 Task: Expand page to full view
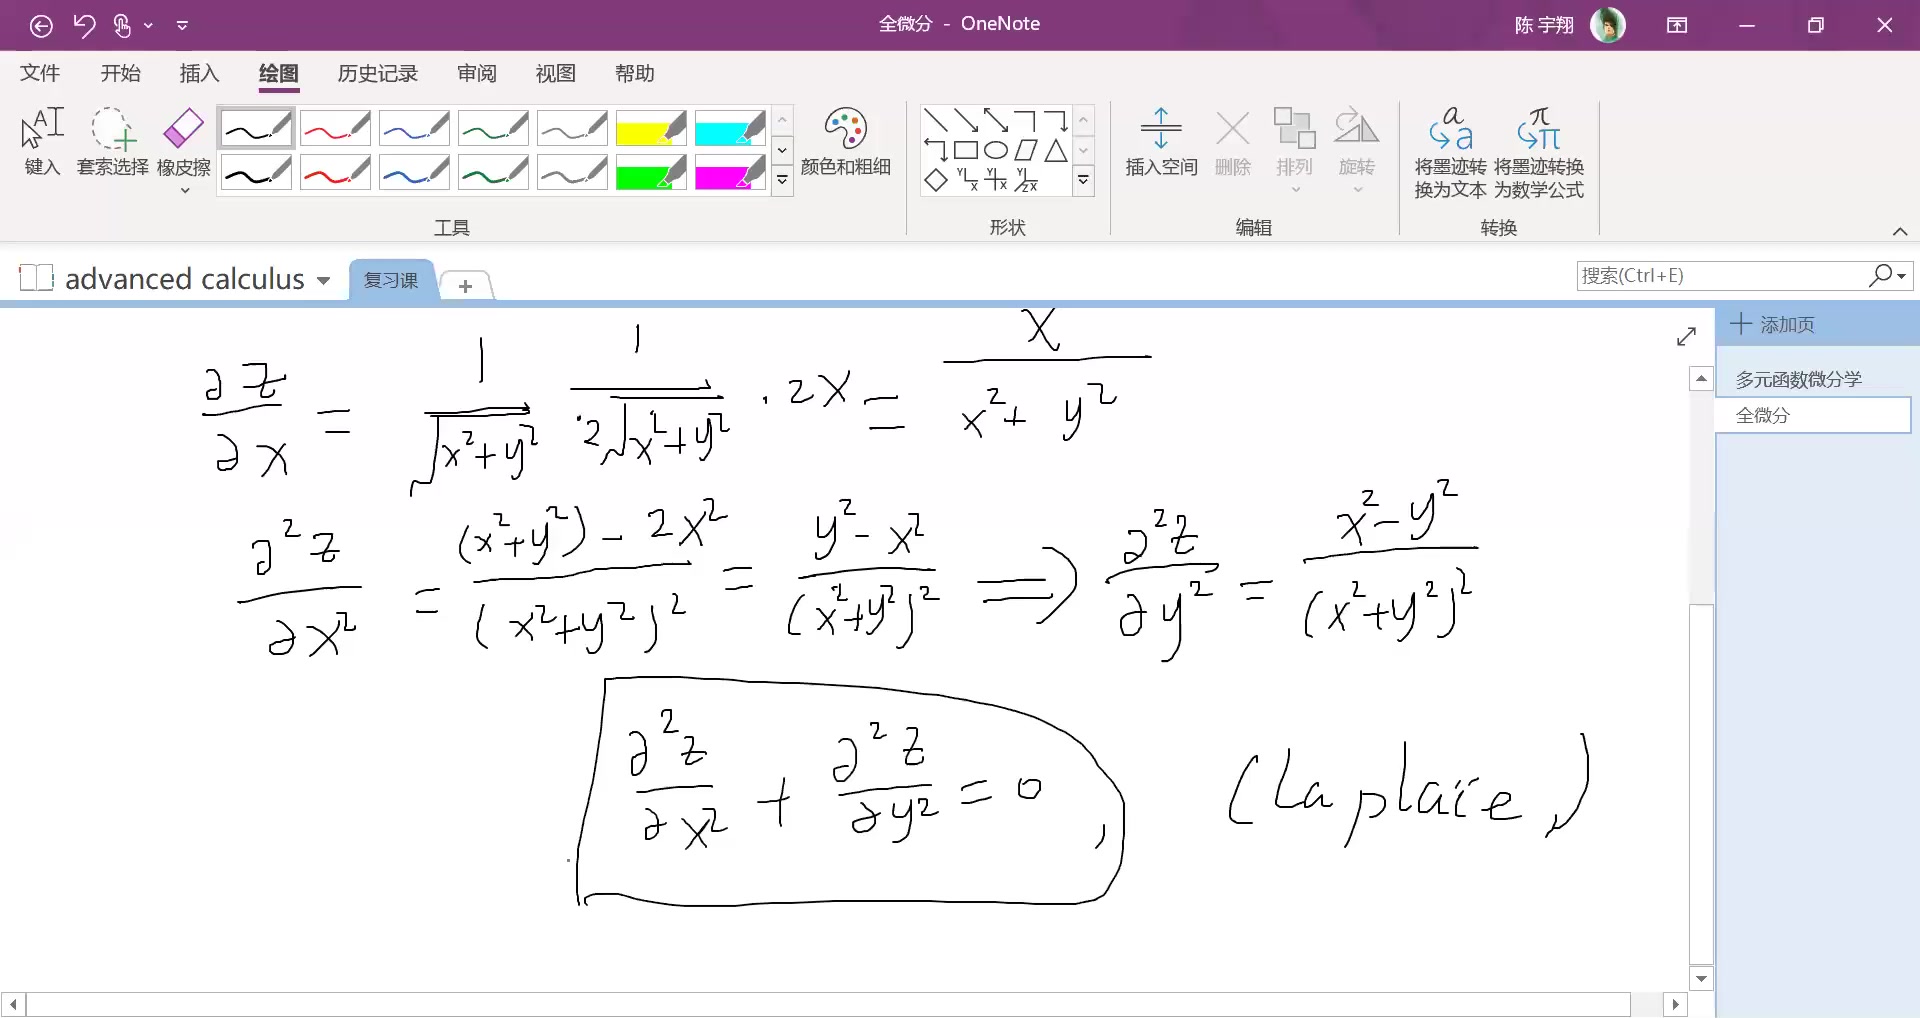coord(1686,337)
